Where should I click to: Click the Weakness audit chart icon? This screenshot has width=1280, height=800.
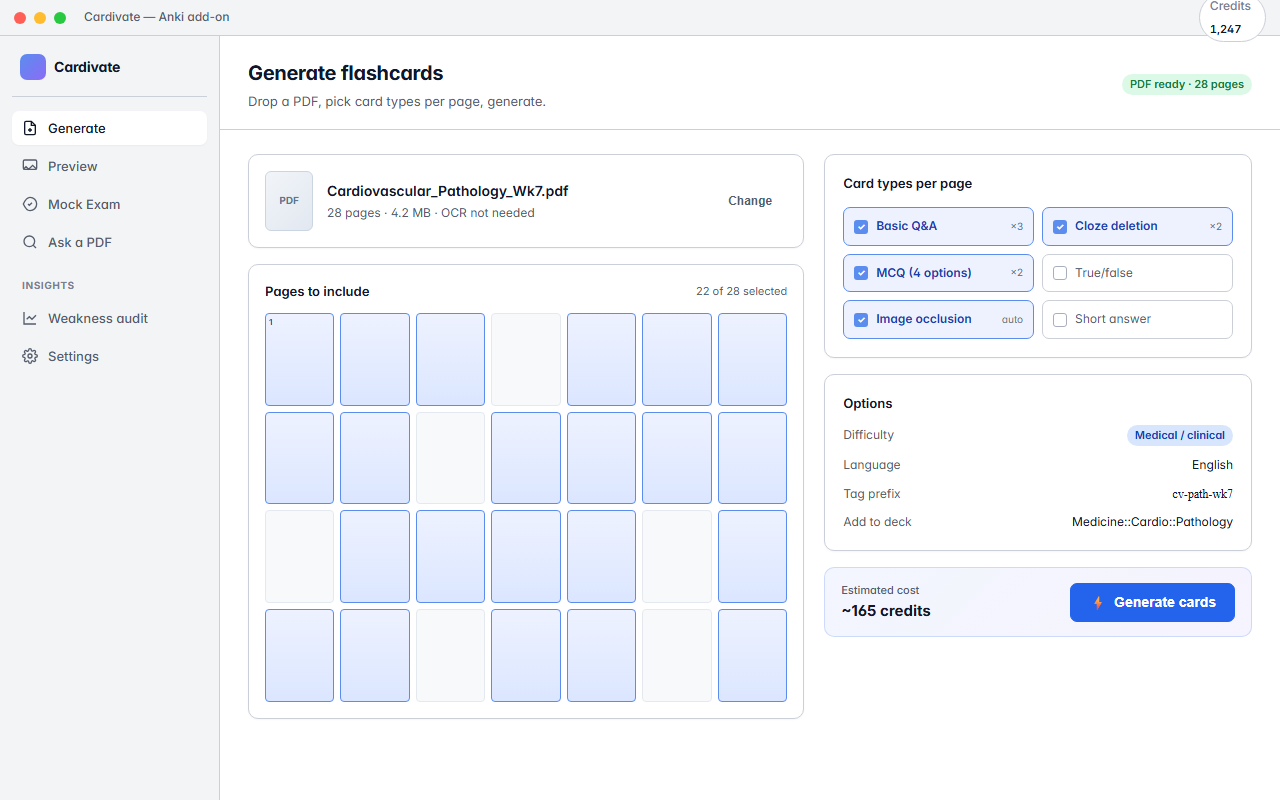pos(30,318)
